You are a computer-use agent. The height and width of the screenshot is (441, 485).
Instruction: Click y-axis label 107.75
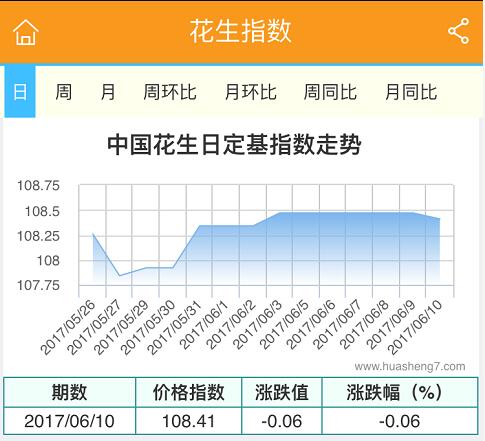click(x=38, y=285)
